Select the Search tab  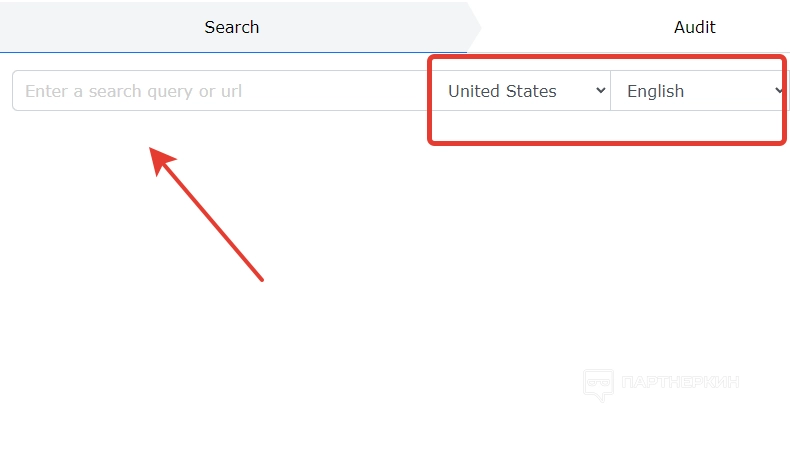pos(232,27)
